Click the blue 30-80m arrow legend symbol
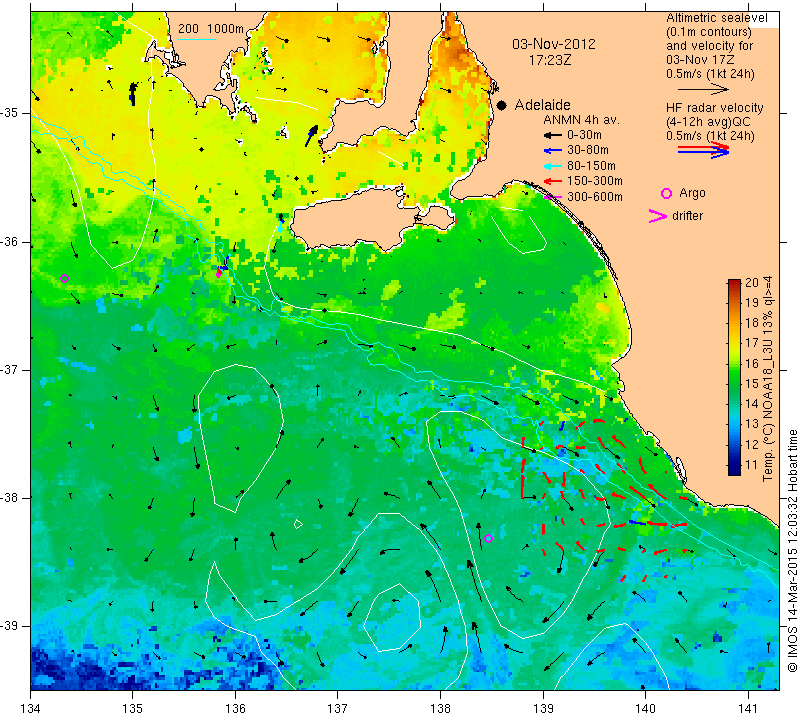This screenshot has width=800, height=720. (552, 151)
